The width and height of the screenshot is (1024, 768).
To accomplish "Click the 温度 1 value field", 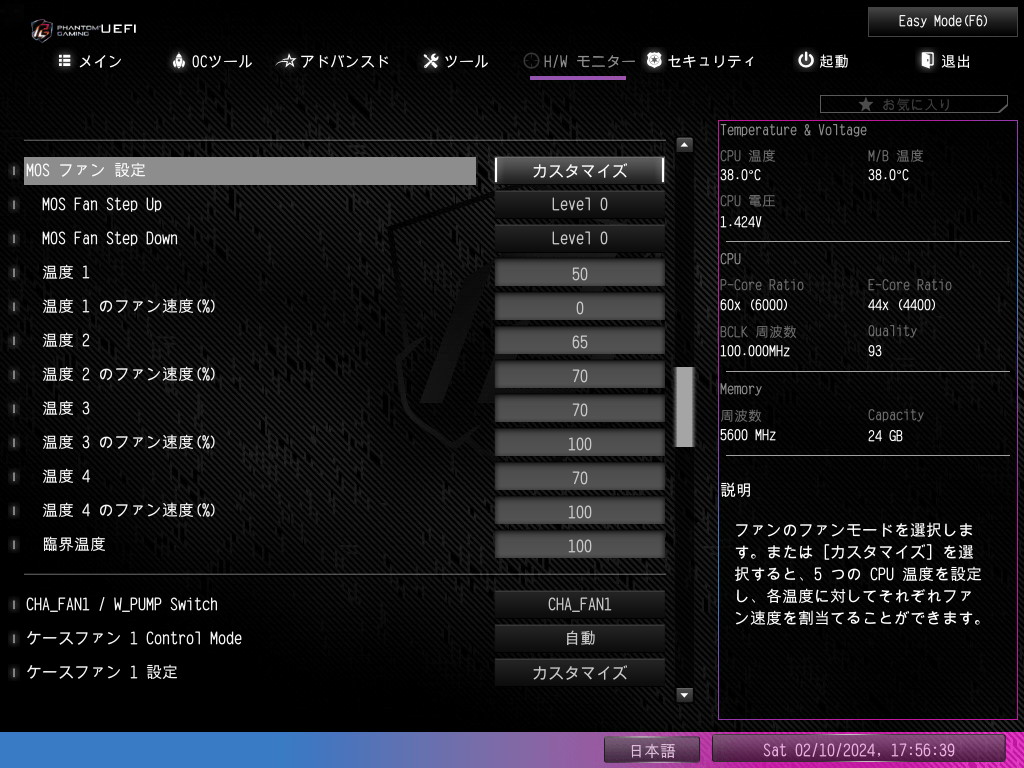I will [579, 273].
